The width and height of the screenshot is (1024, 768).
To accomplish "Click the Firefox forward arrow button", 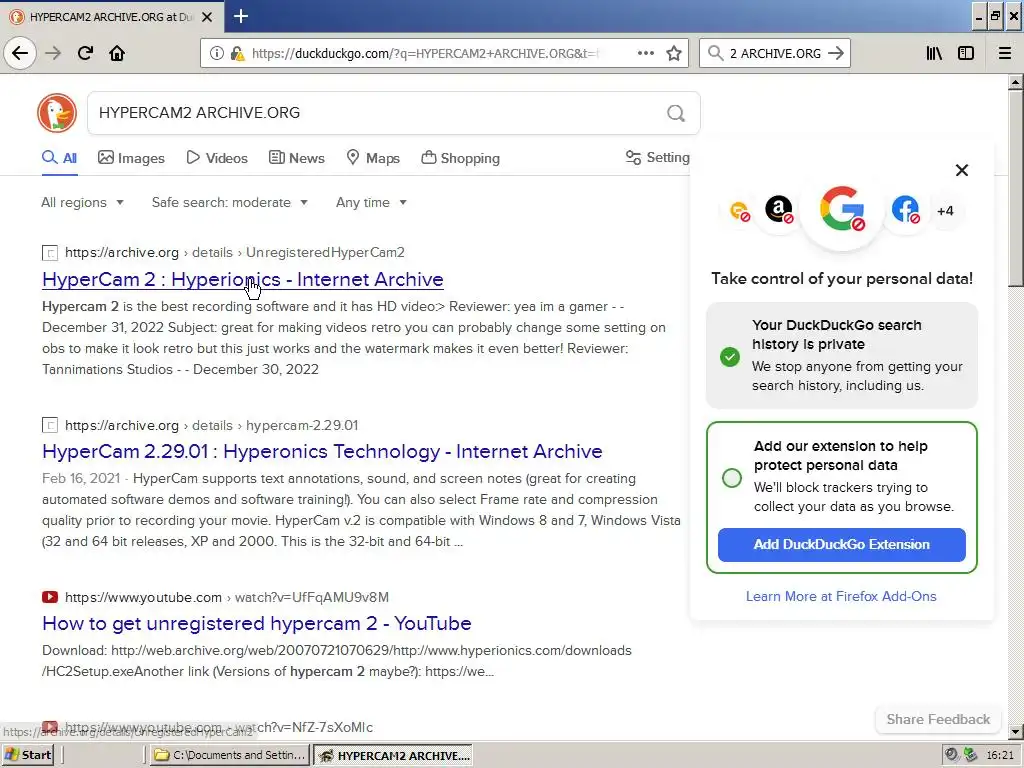I will tap(54, 53).
